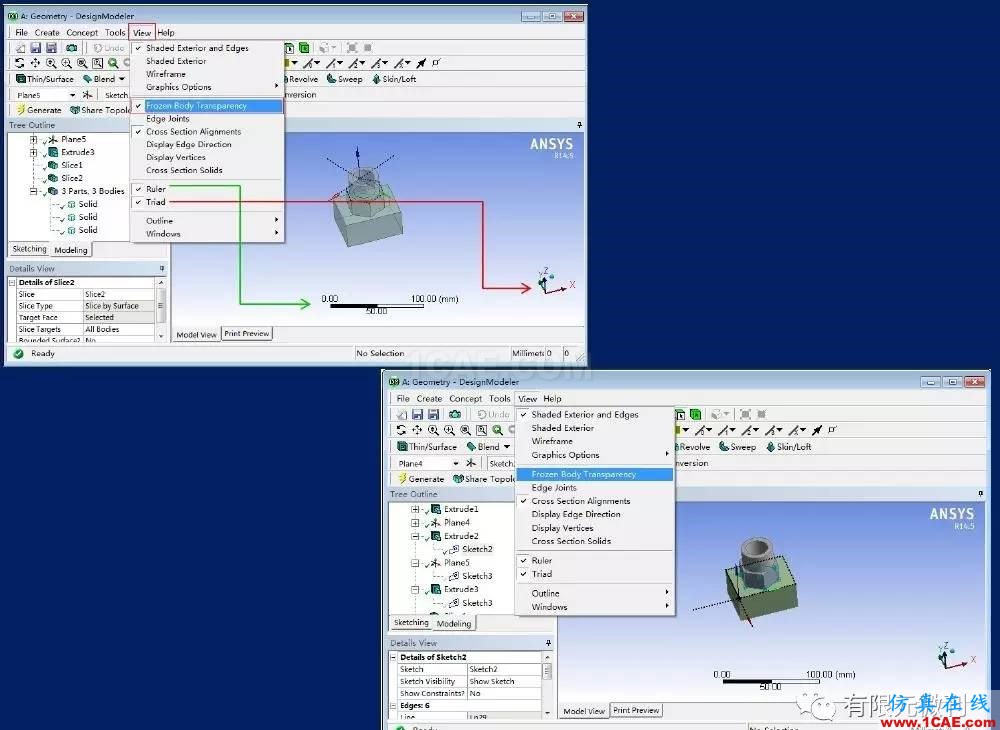The height and width of the screenshot is (730, 1000).
Task: Click the Sweep button in upper window
Action: (x=344, y=79)
